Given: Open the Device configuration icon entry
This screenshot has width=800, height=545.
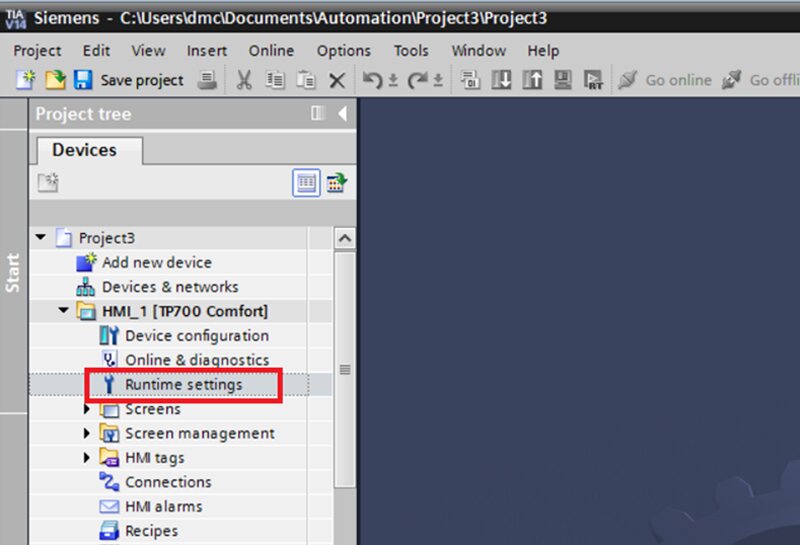Looking at the screenshot, I should 109,335.
